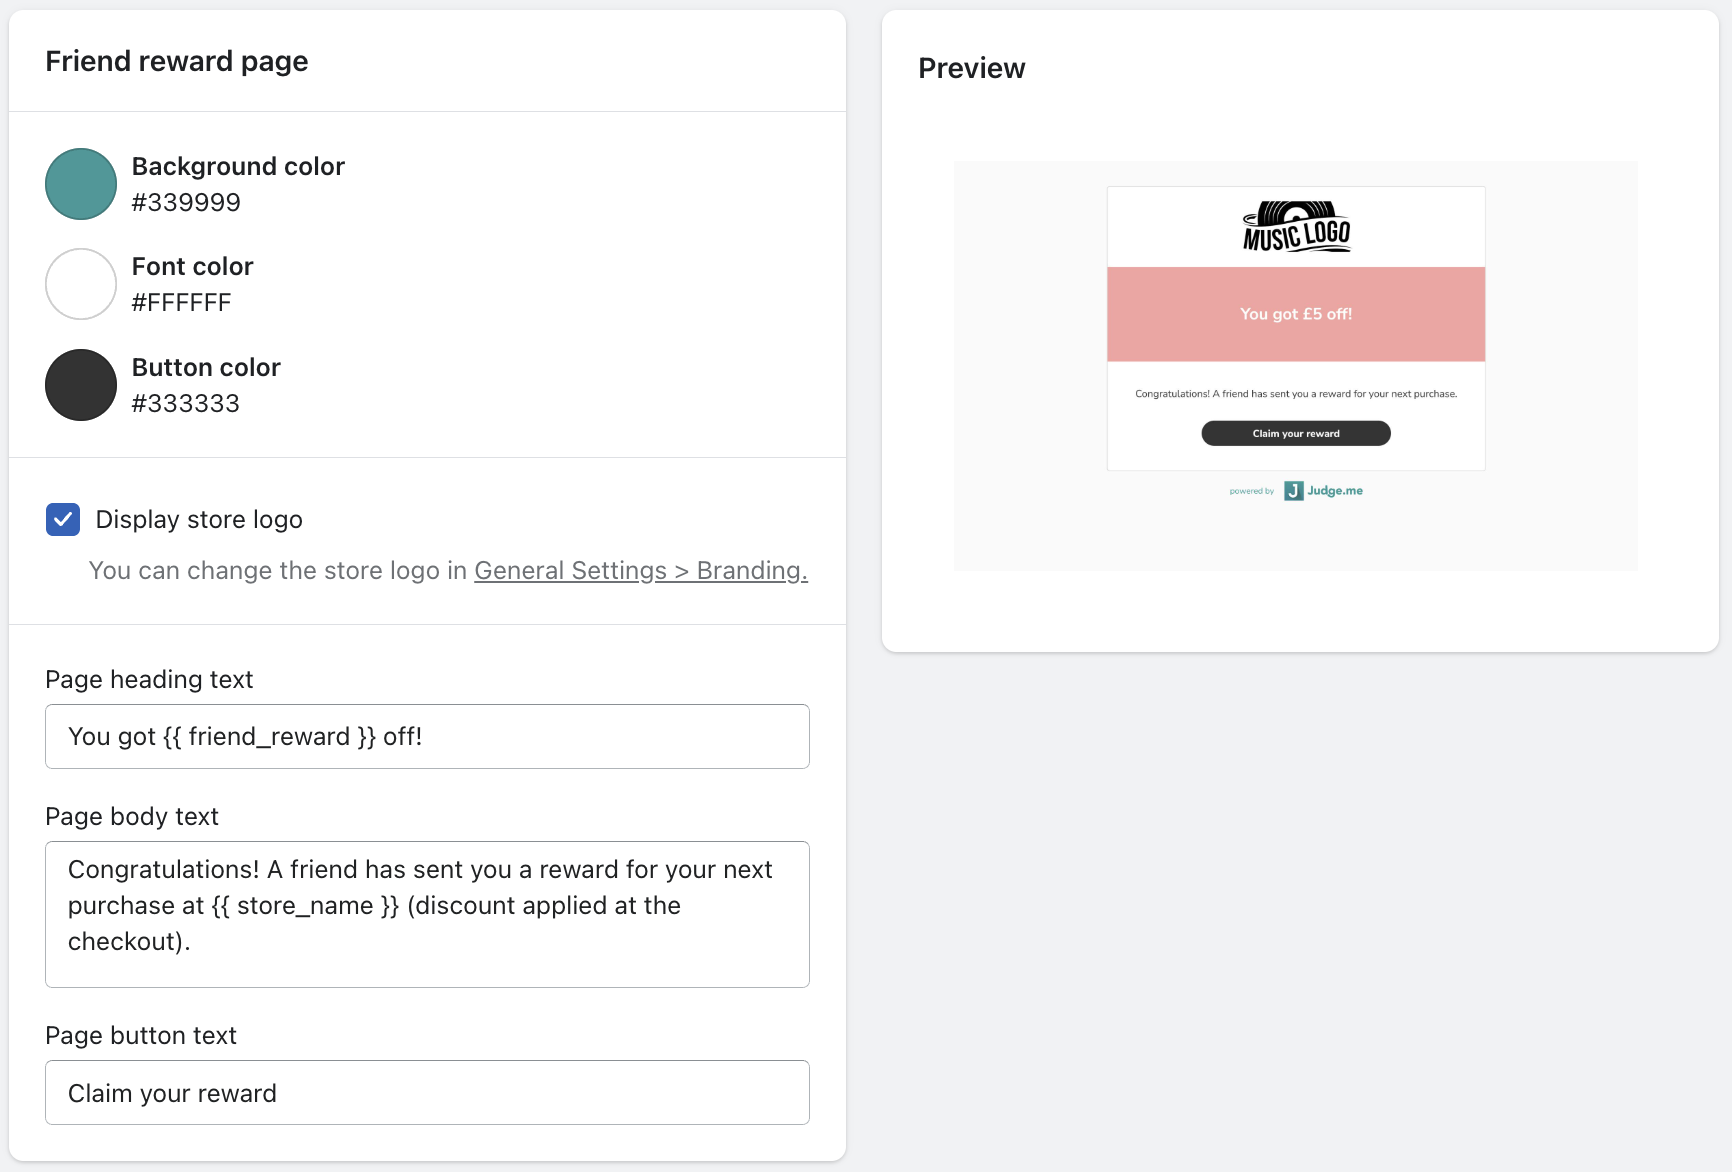Click the white Font color swatch
The height and width of the screenshot is (1172, 1732).
click(81, 284)
